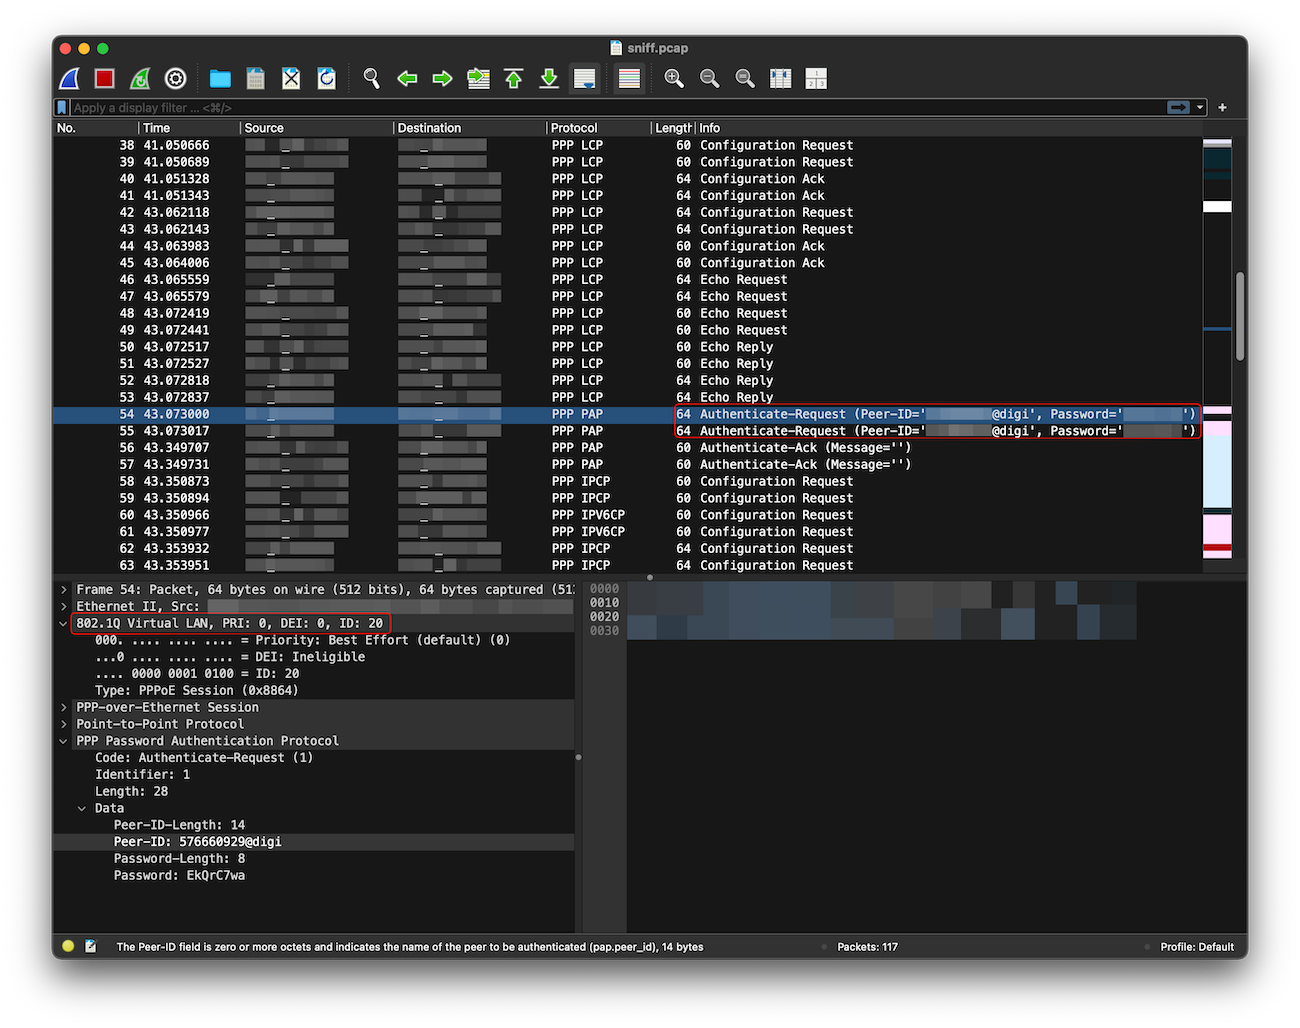Open a capture file folder icon
This screenshot has width=1300, height=1028.
tap(220, 79)
